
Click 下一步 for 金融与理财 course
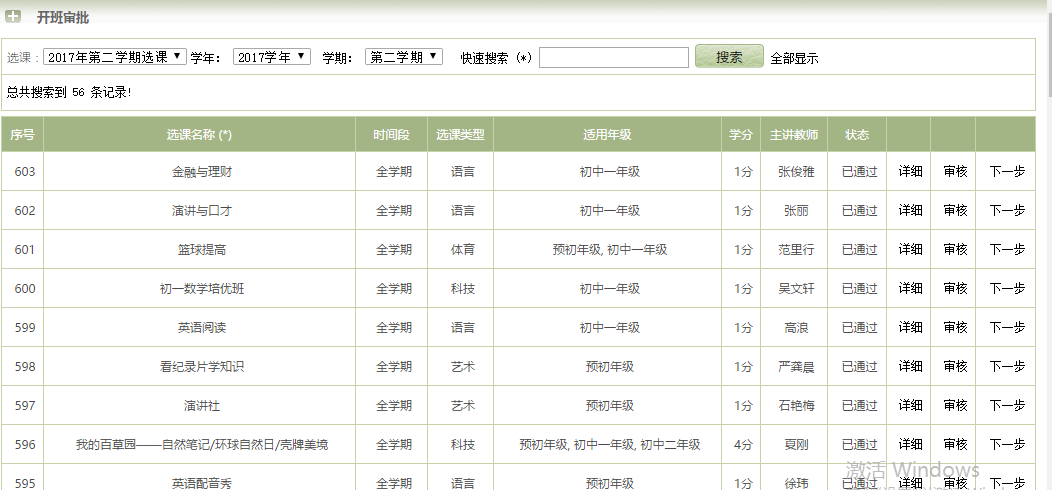pos(1006,172)
